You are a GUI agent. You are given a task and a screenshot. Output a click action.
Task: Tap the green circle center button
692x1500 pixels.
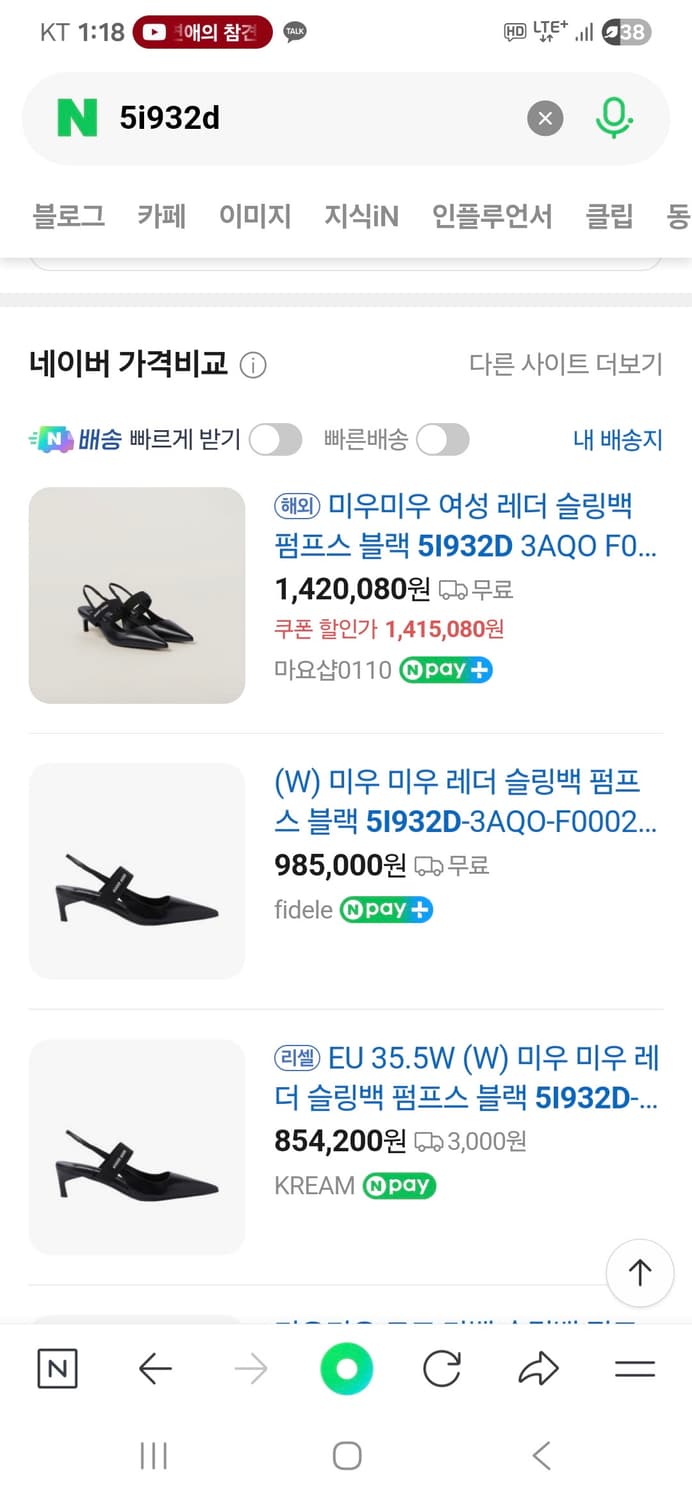coord(346,1369)
